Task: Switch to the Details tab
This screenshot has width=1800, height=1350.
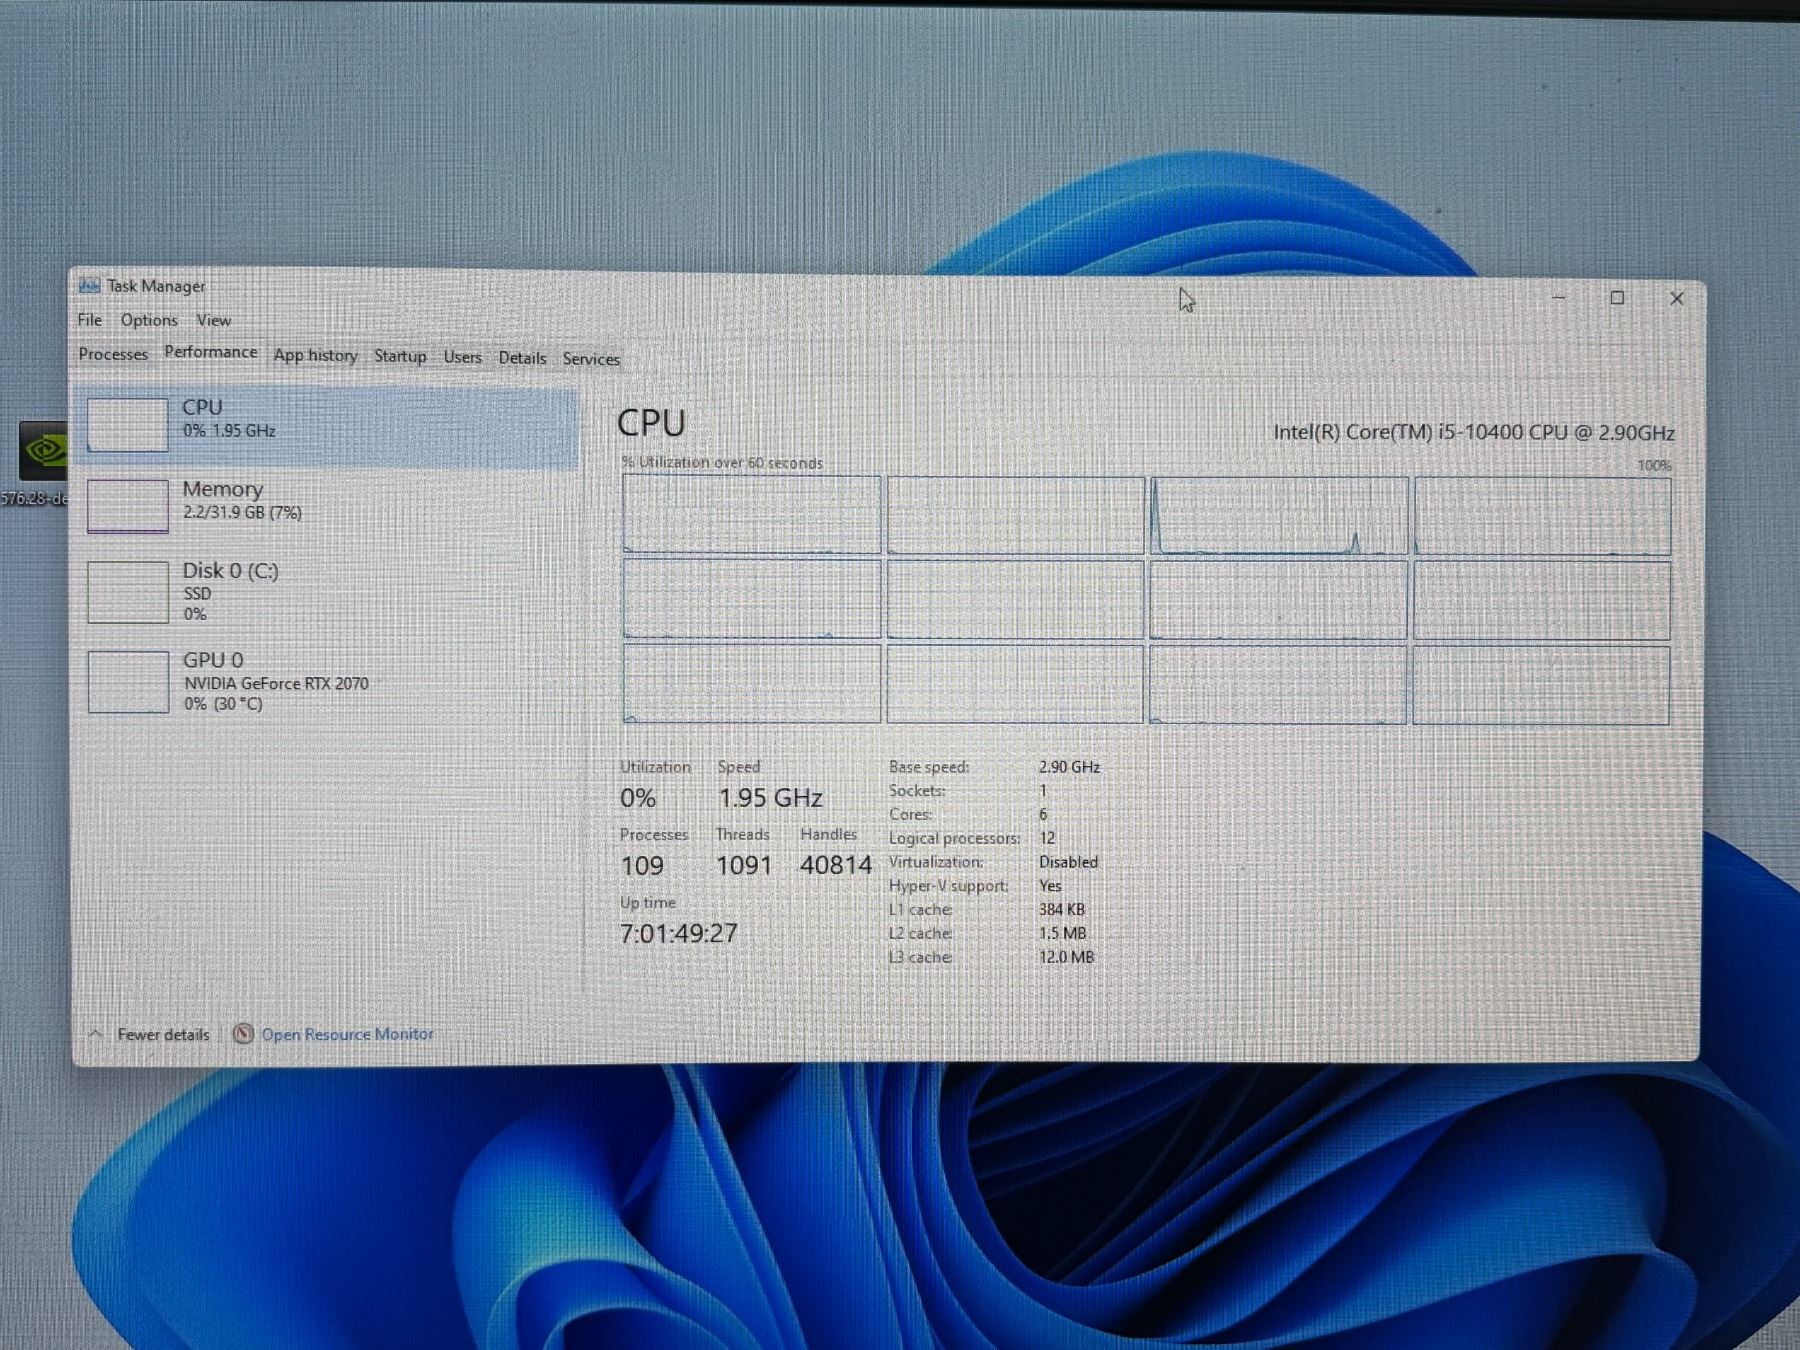Action: point(522,358)
